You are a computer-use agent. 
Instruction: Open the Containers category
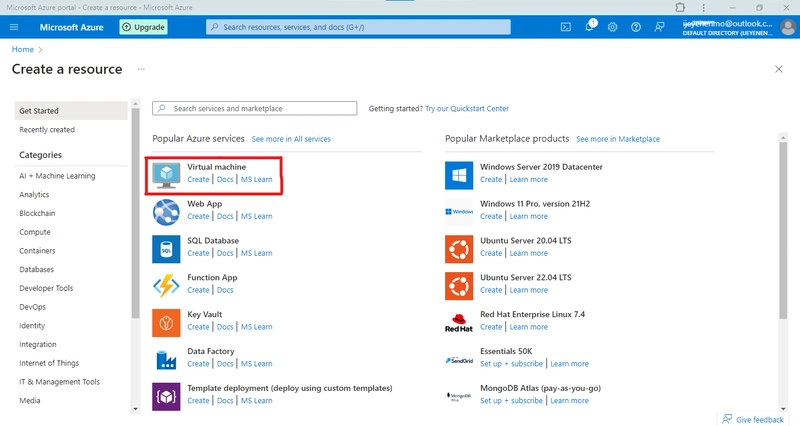pyautogui.click(x=37, y=250)
